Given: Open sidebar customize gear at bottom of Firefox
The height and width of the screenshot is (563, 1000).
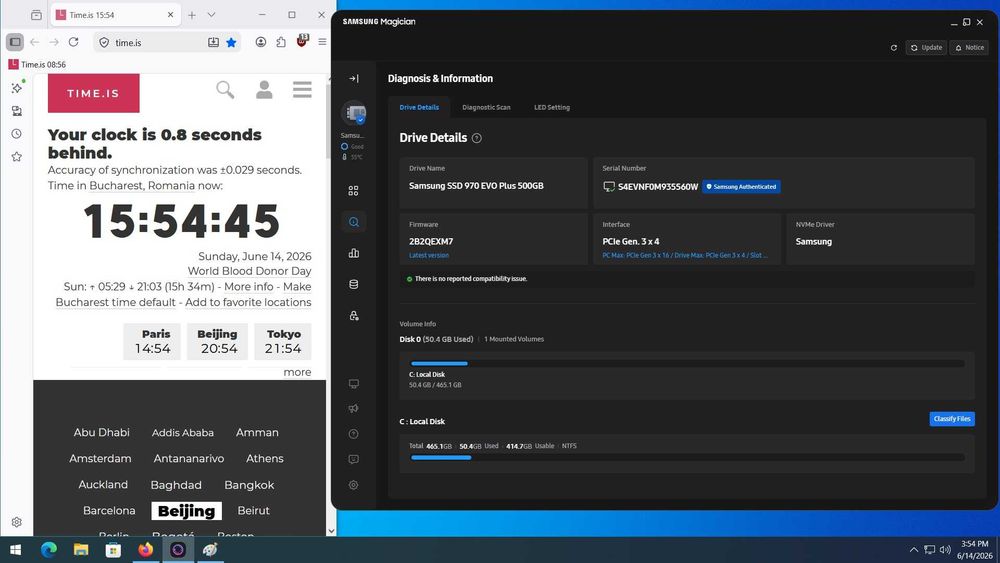Looking at the screenshot, I should tap(17, 522).
